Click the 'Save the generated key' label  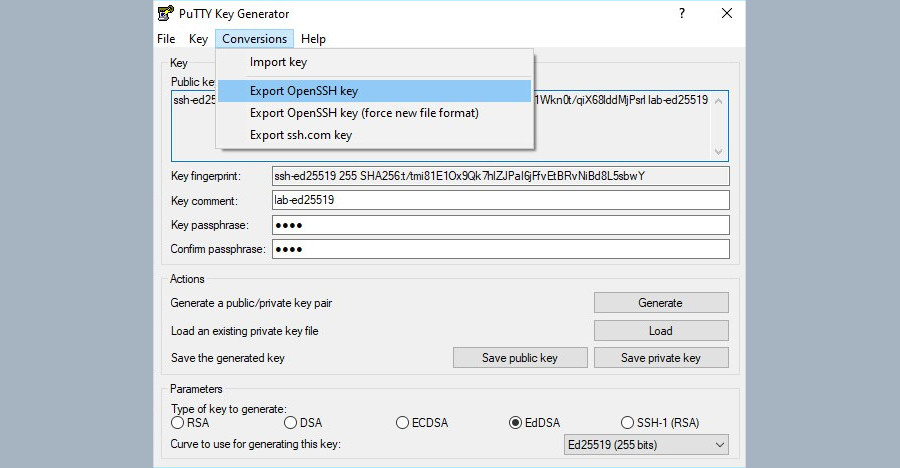[228, 358]
